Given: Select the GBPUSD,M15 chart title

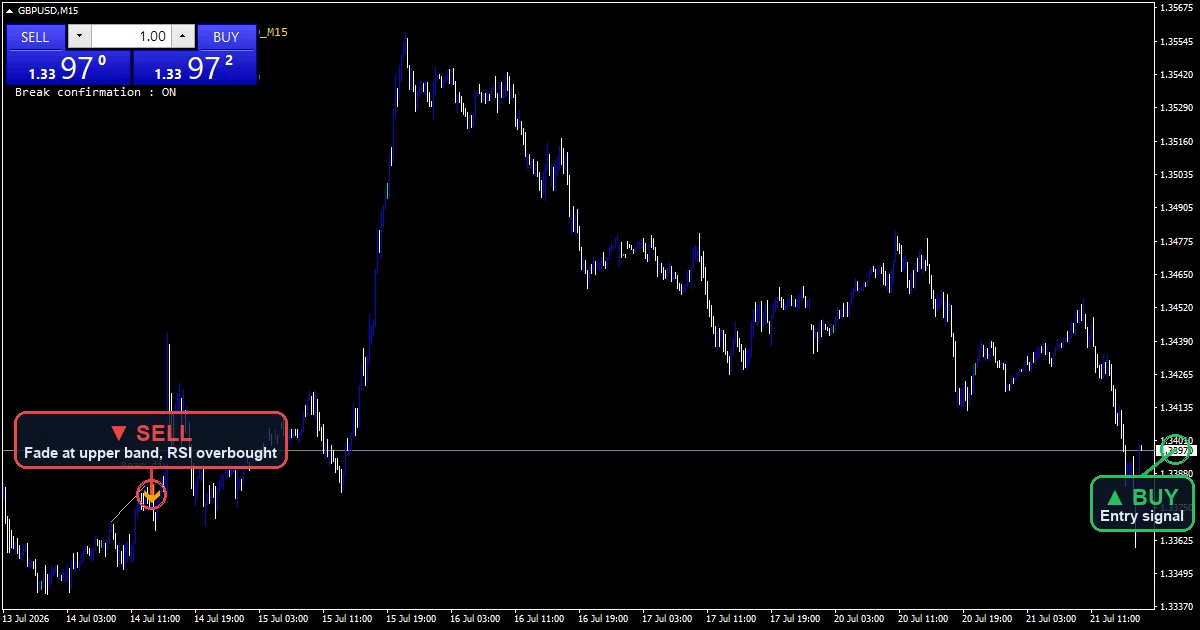Looking at the screenshot, I should (48, 10).
